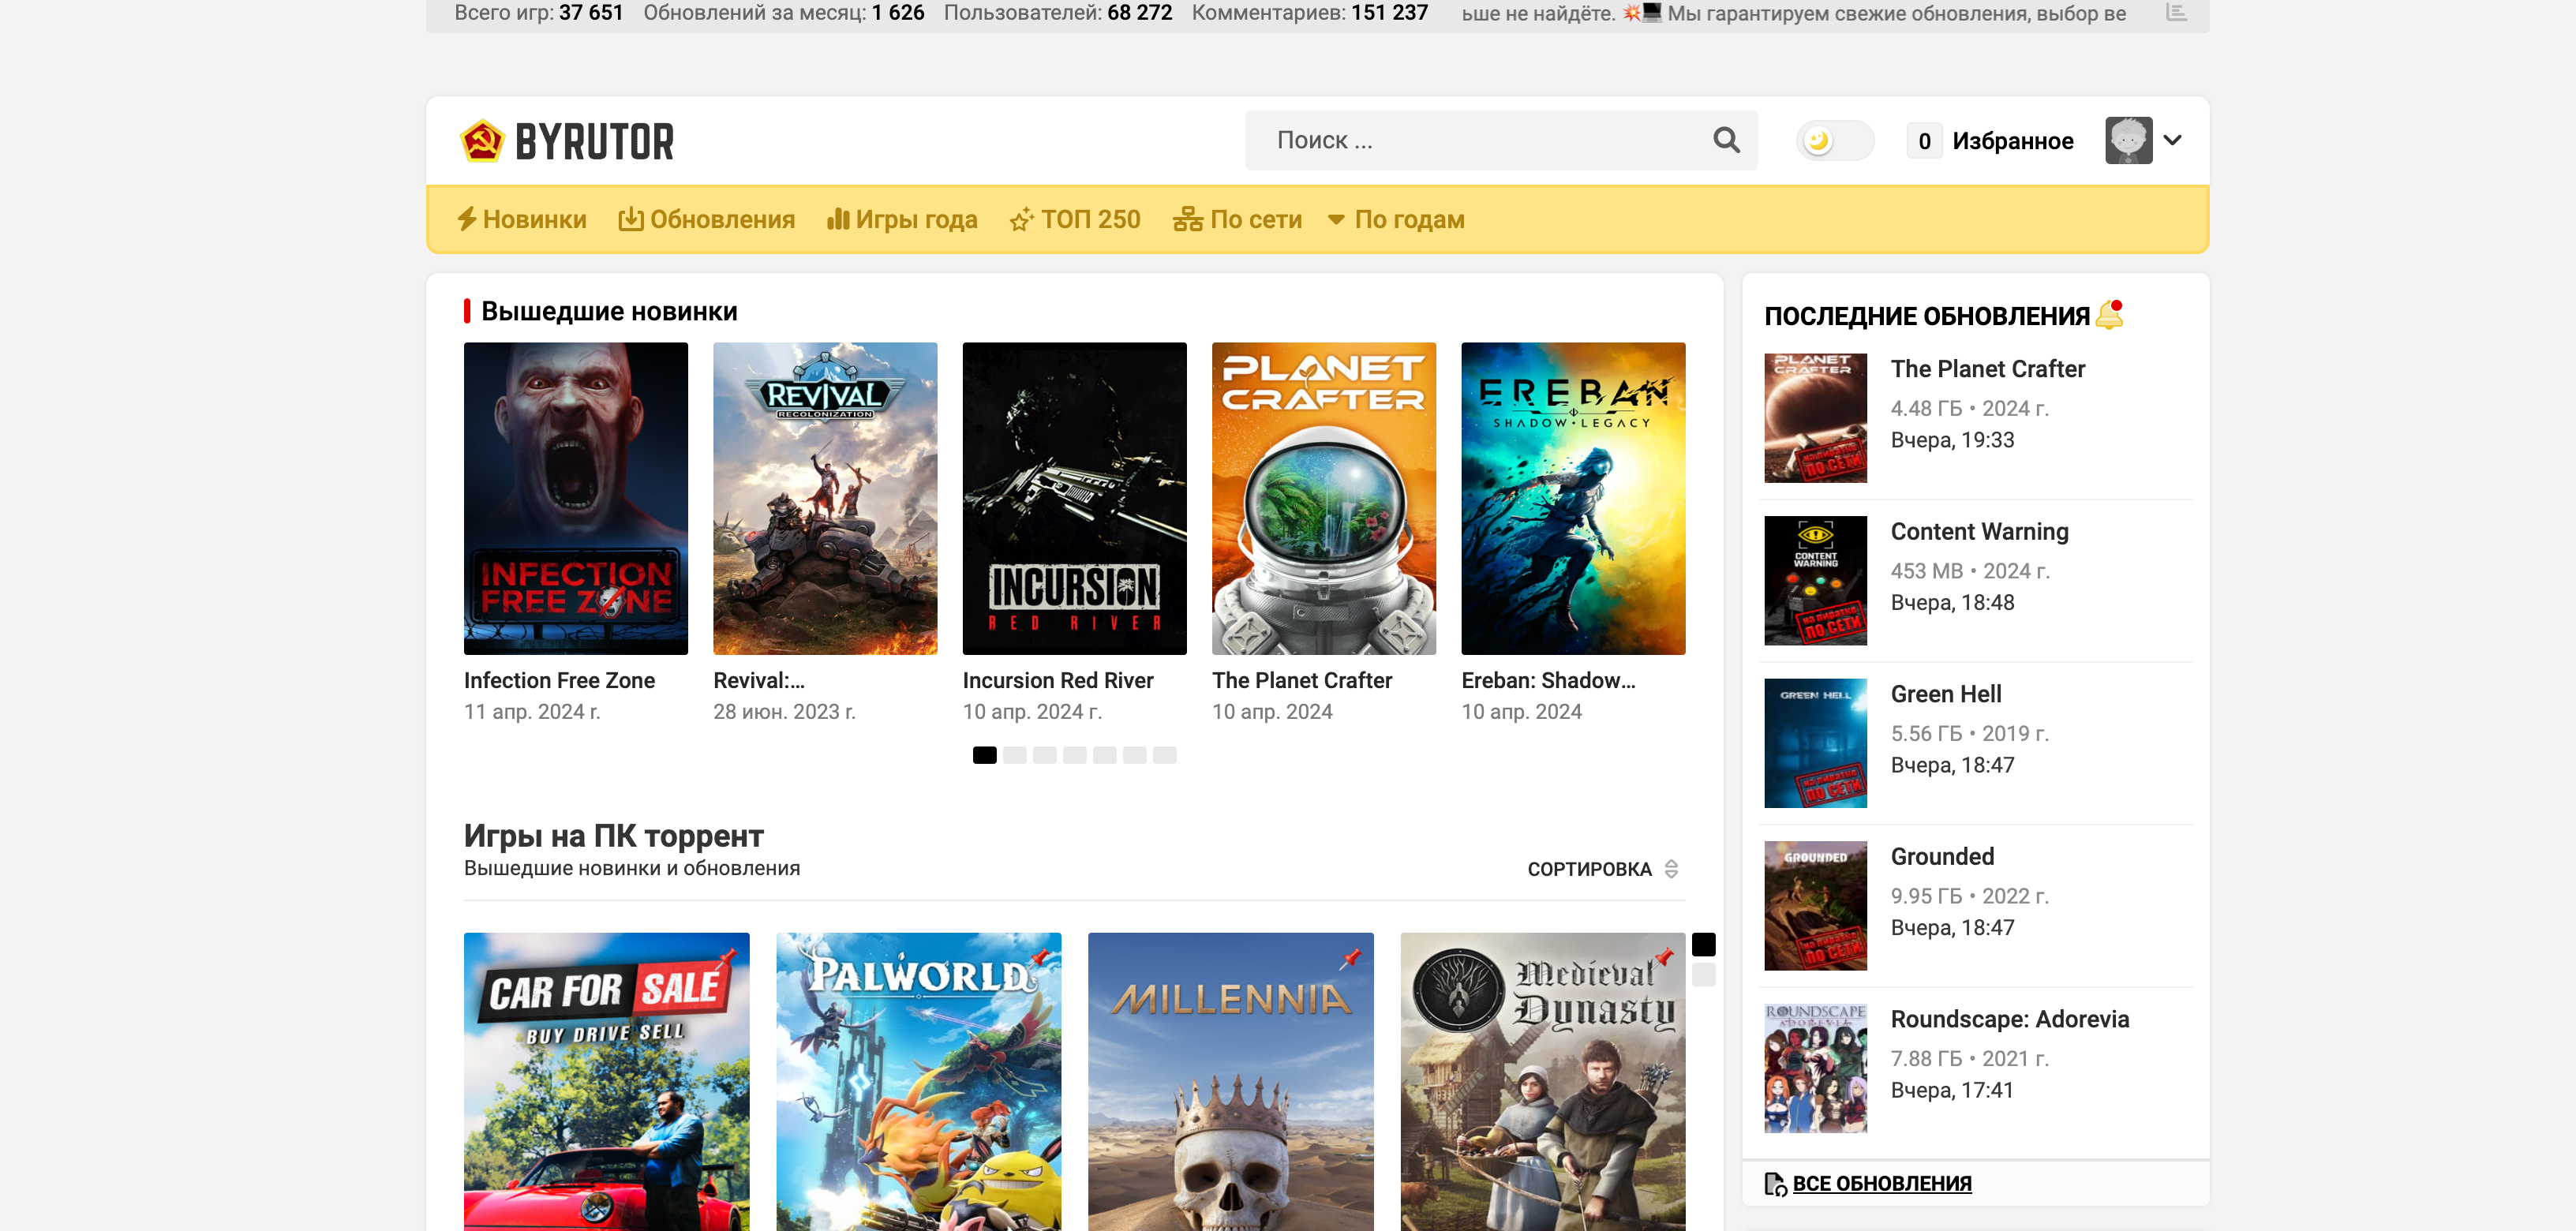Click the download icon next to Обновления
Viewport: 2576px width, 1231px height.
(x=631, y=219)
